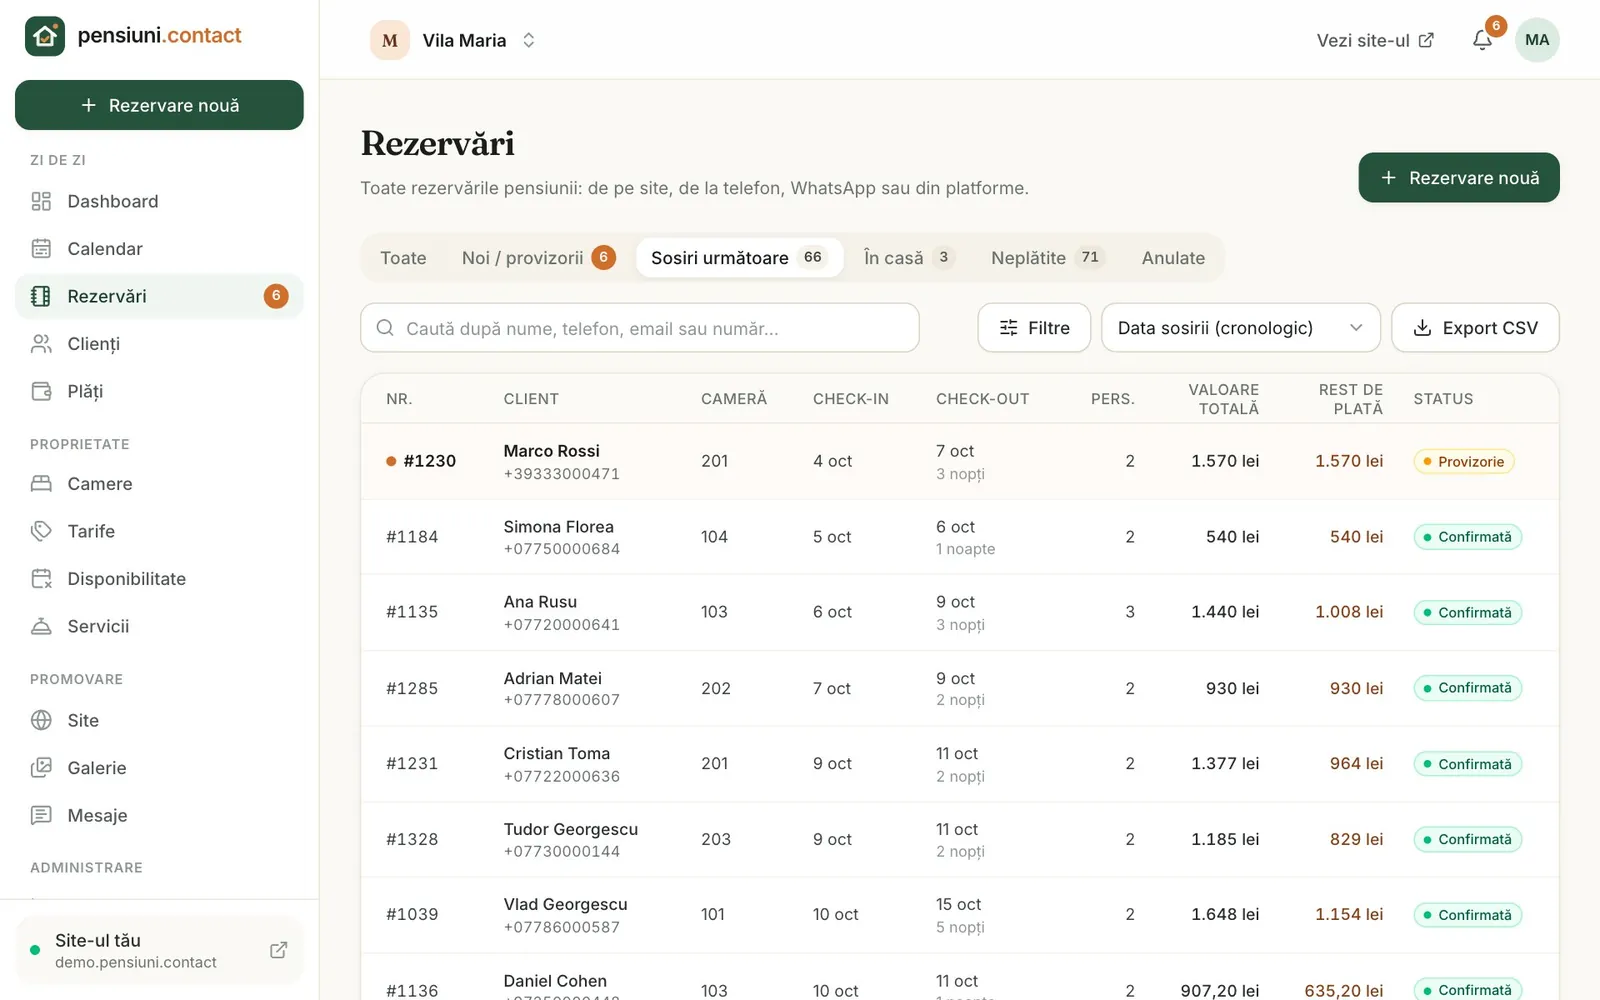This screenshot has width=1600, height=1000.
Task: Open the Filtre button
Action: 1034,328
